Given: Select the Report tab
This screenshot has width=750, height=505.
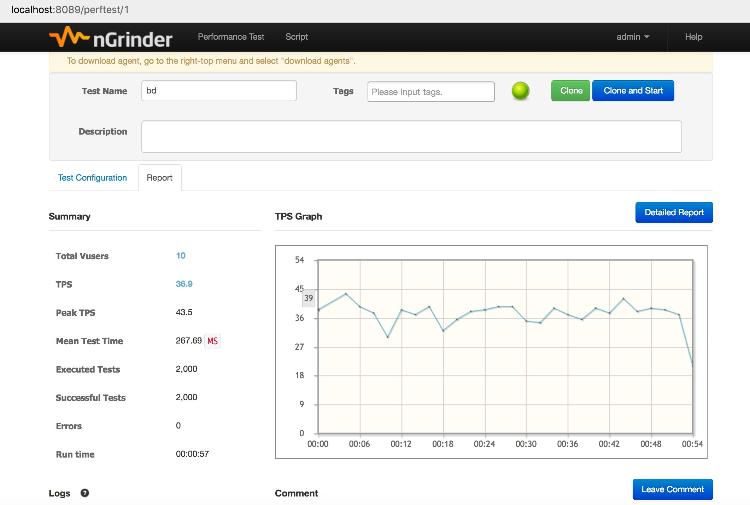Looking at the screenshot, I should [x=160, y=178].
